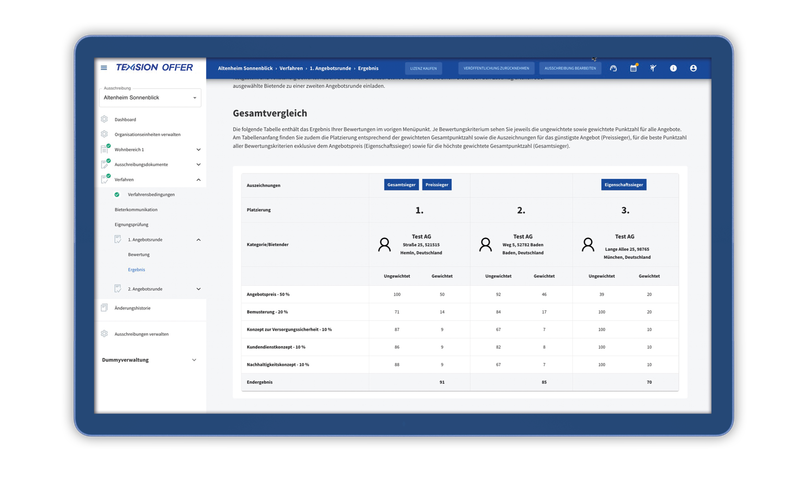Expand the 2. Angebotsrunde chevron
This screenshot has width=800, height=483.
pos(198,289)
